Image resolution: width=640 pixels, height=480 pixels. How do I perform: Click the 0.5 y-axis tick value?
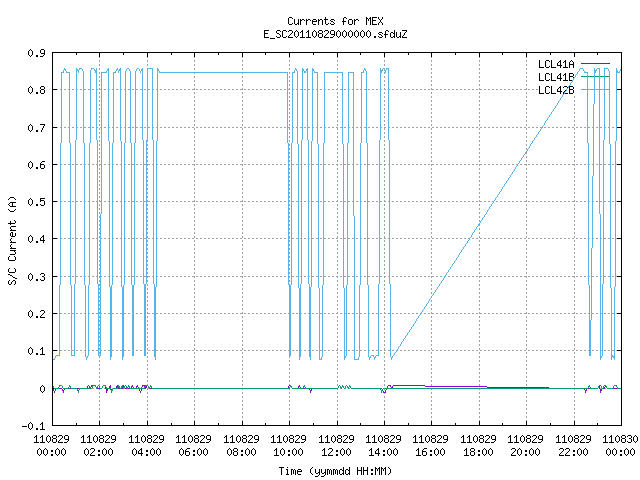[x=36, y=202]
